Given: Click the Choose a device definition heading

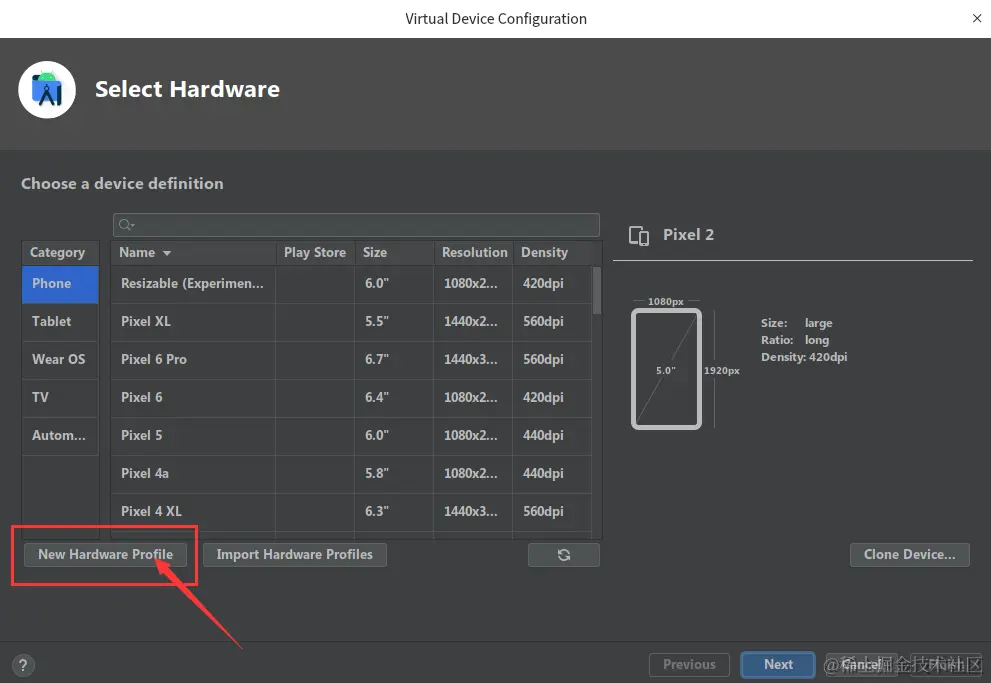Looking at the screenshot, I should pos(123,184).
